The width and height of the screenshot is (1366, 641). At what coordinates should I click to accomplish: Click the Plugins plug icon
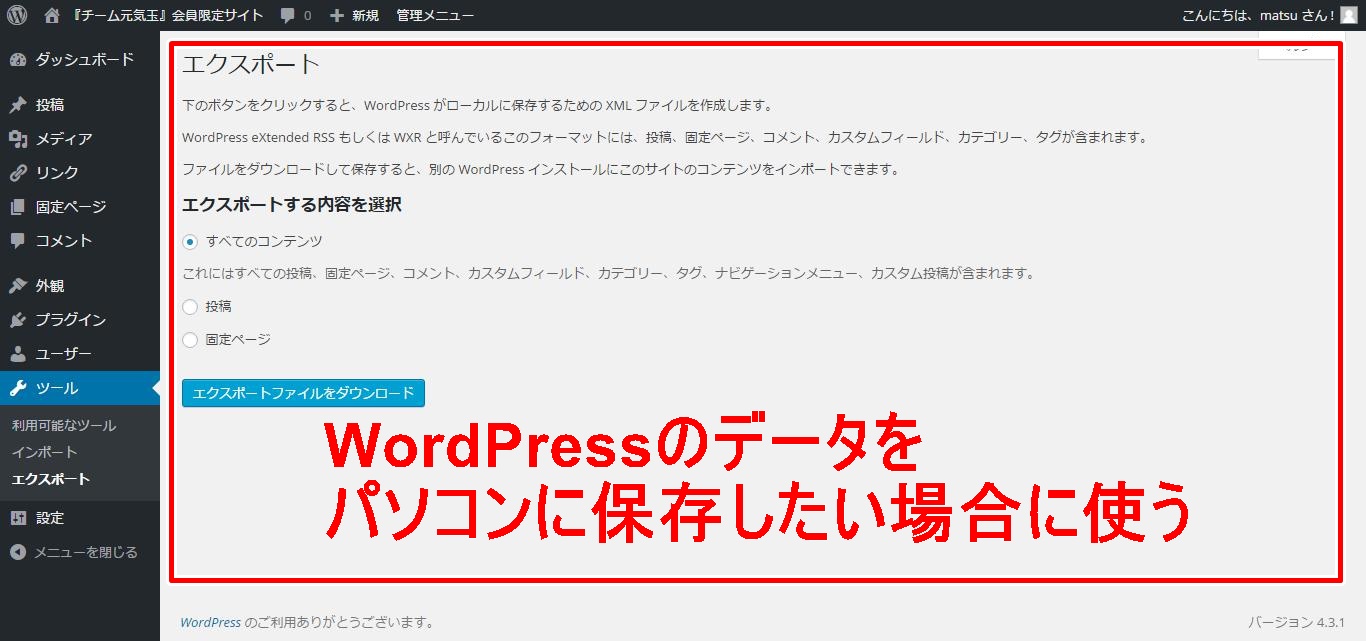(x=17, y=320)
